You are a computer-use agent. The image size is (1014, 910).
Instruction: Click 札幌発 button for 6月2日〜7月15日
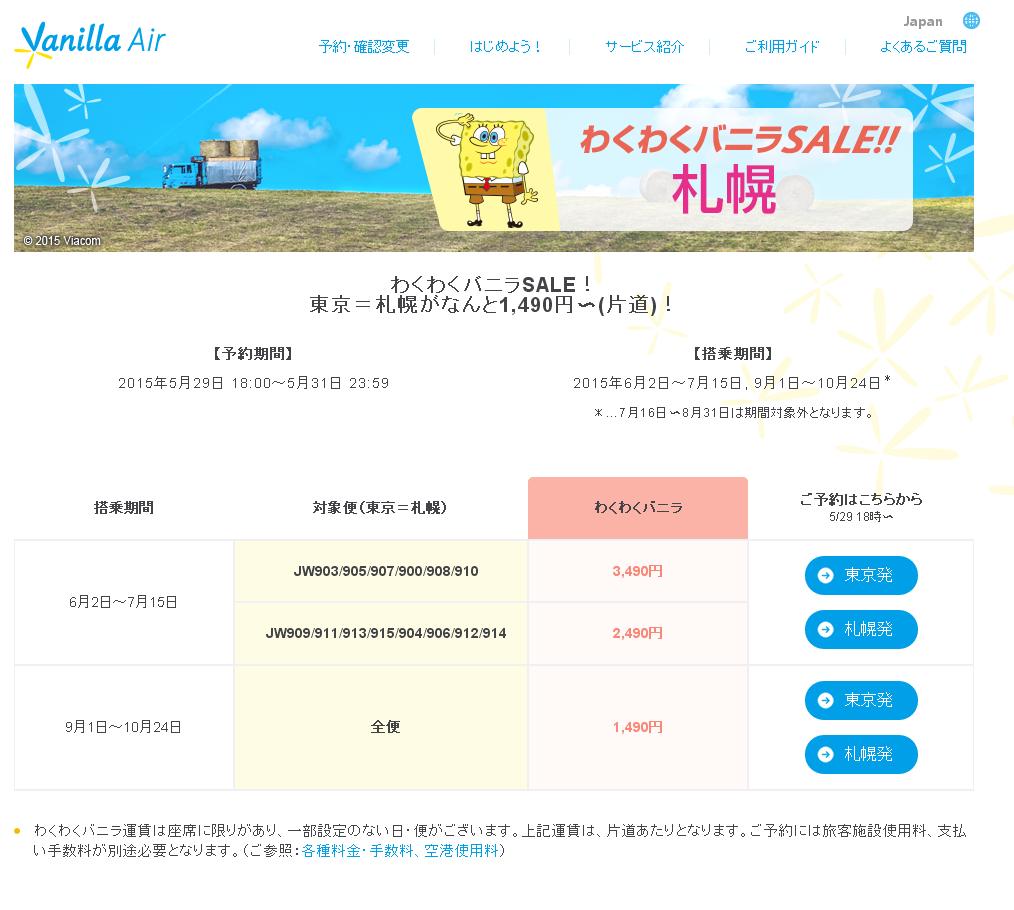[861, 629]
